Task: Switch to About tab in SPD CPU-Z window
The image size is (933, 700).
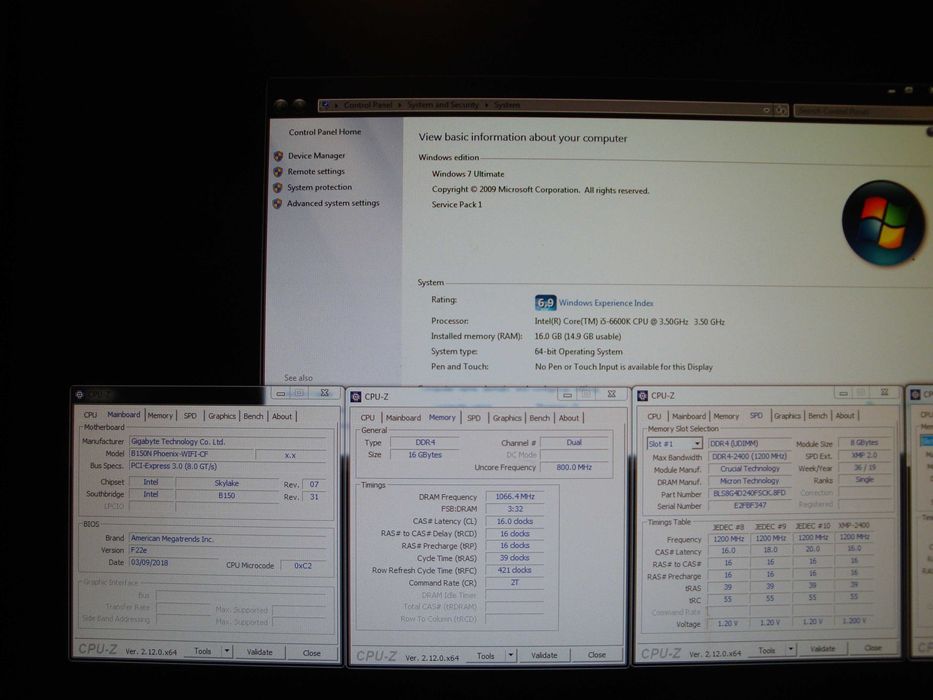Action: (x=845, y=415)
